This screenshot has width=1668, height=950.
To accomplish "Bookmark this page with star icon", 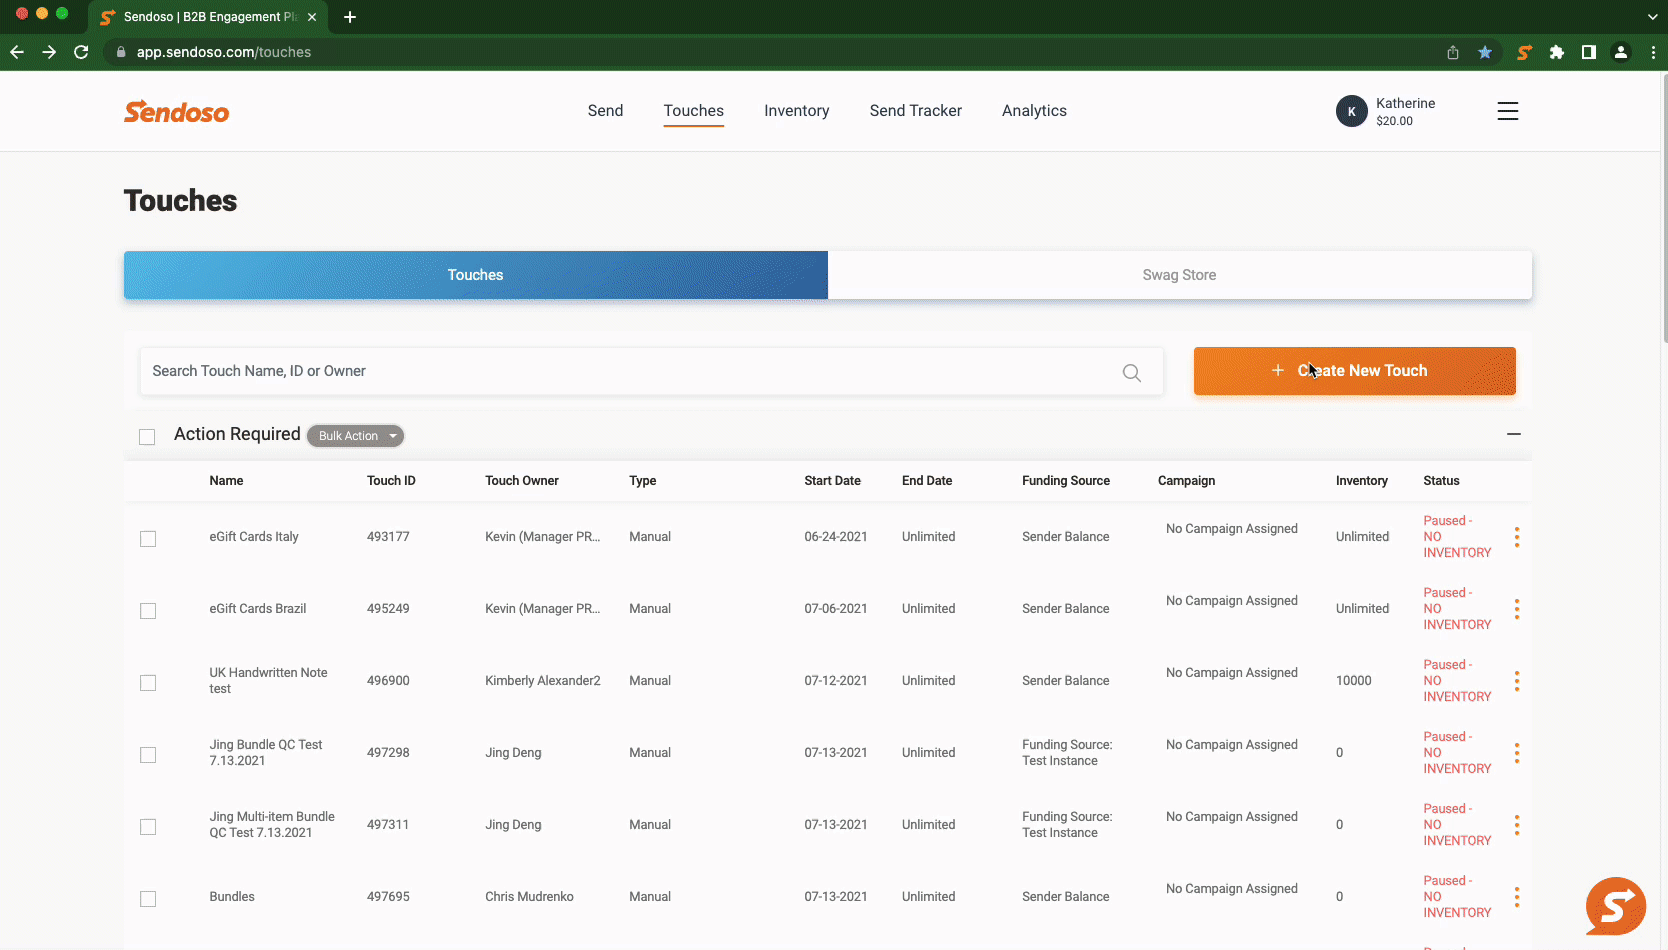I will [1485, 52].
